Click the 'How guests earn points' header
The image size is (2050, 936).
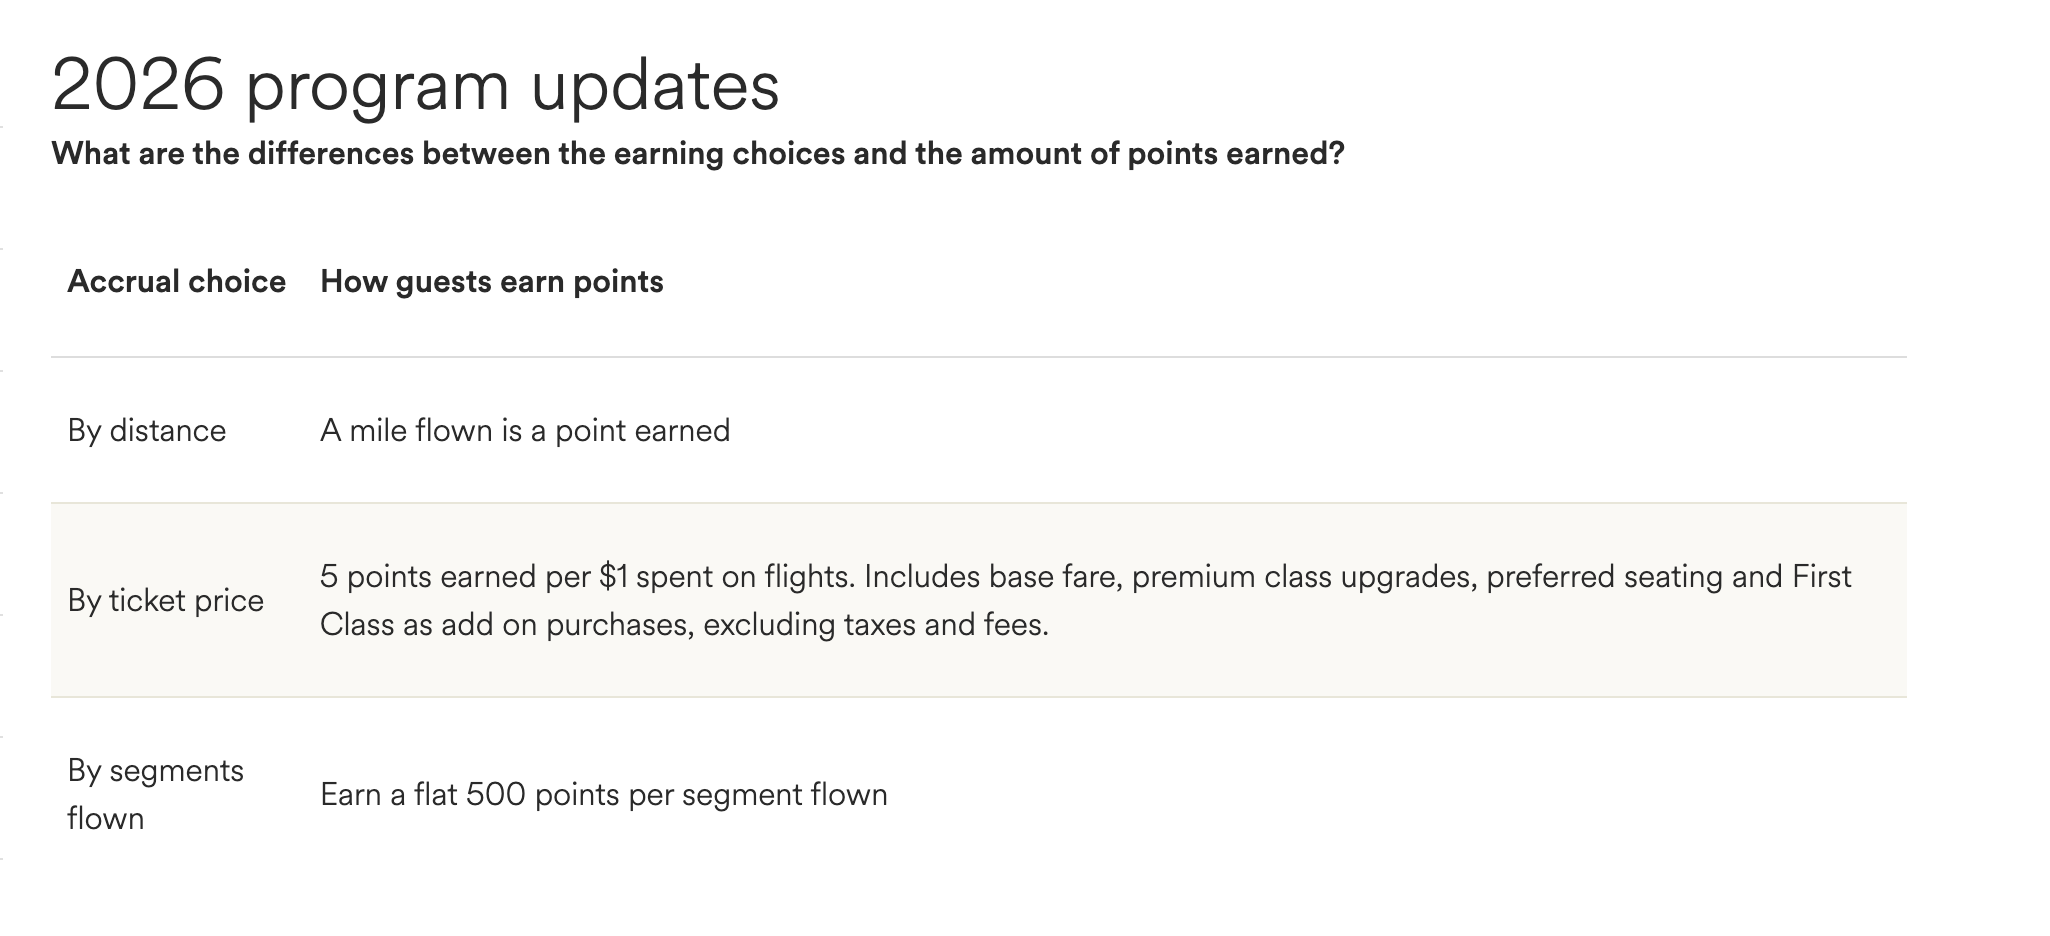click(492, 282)
